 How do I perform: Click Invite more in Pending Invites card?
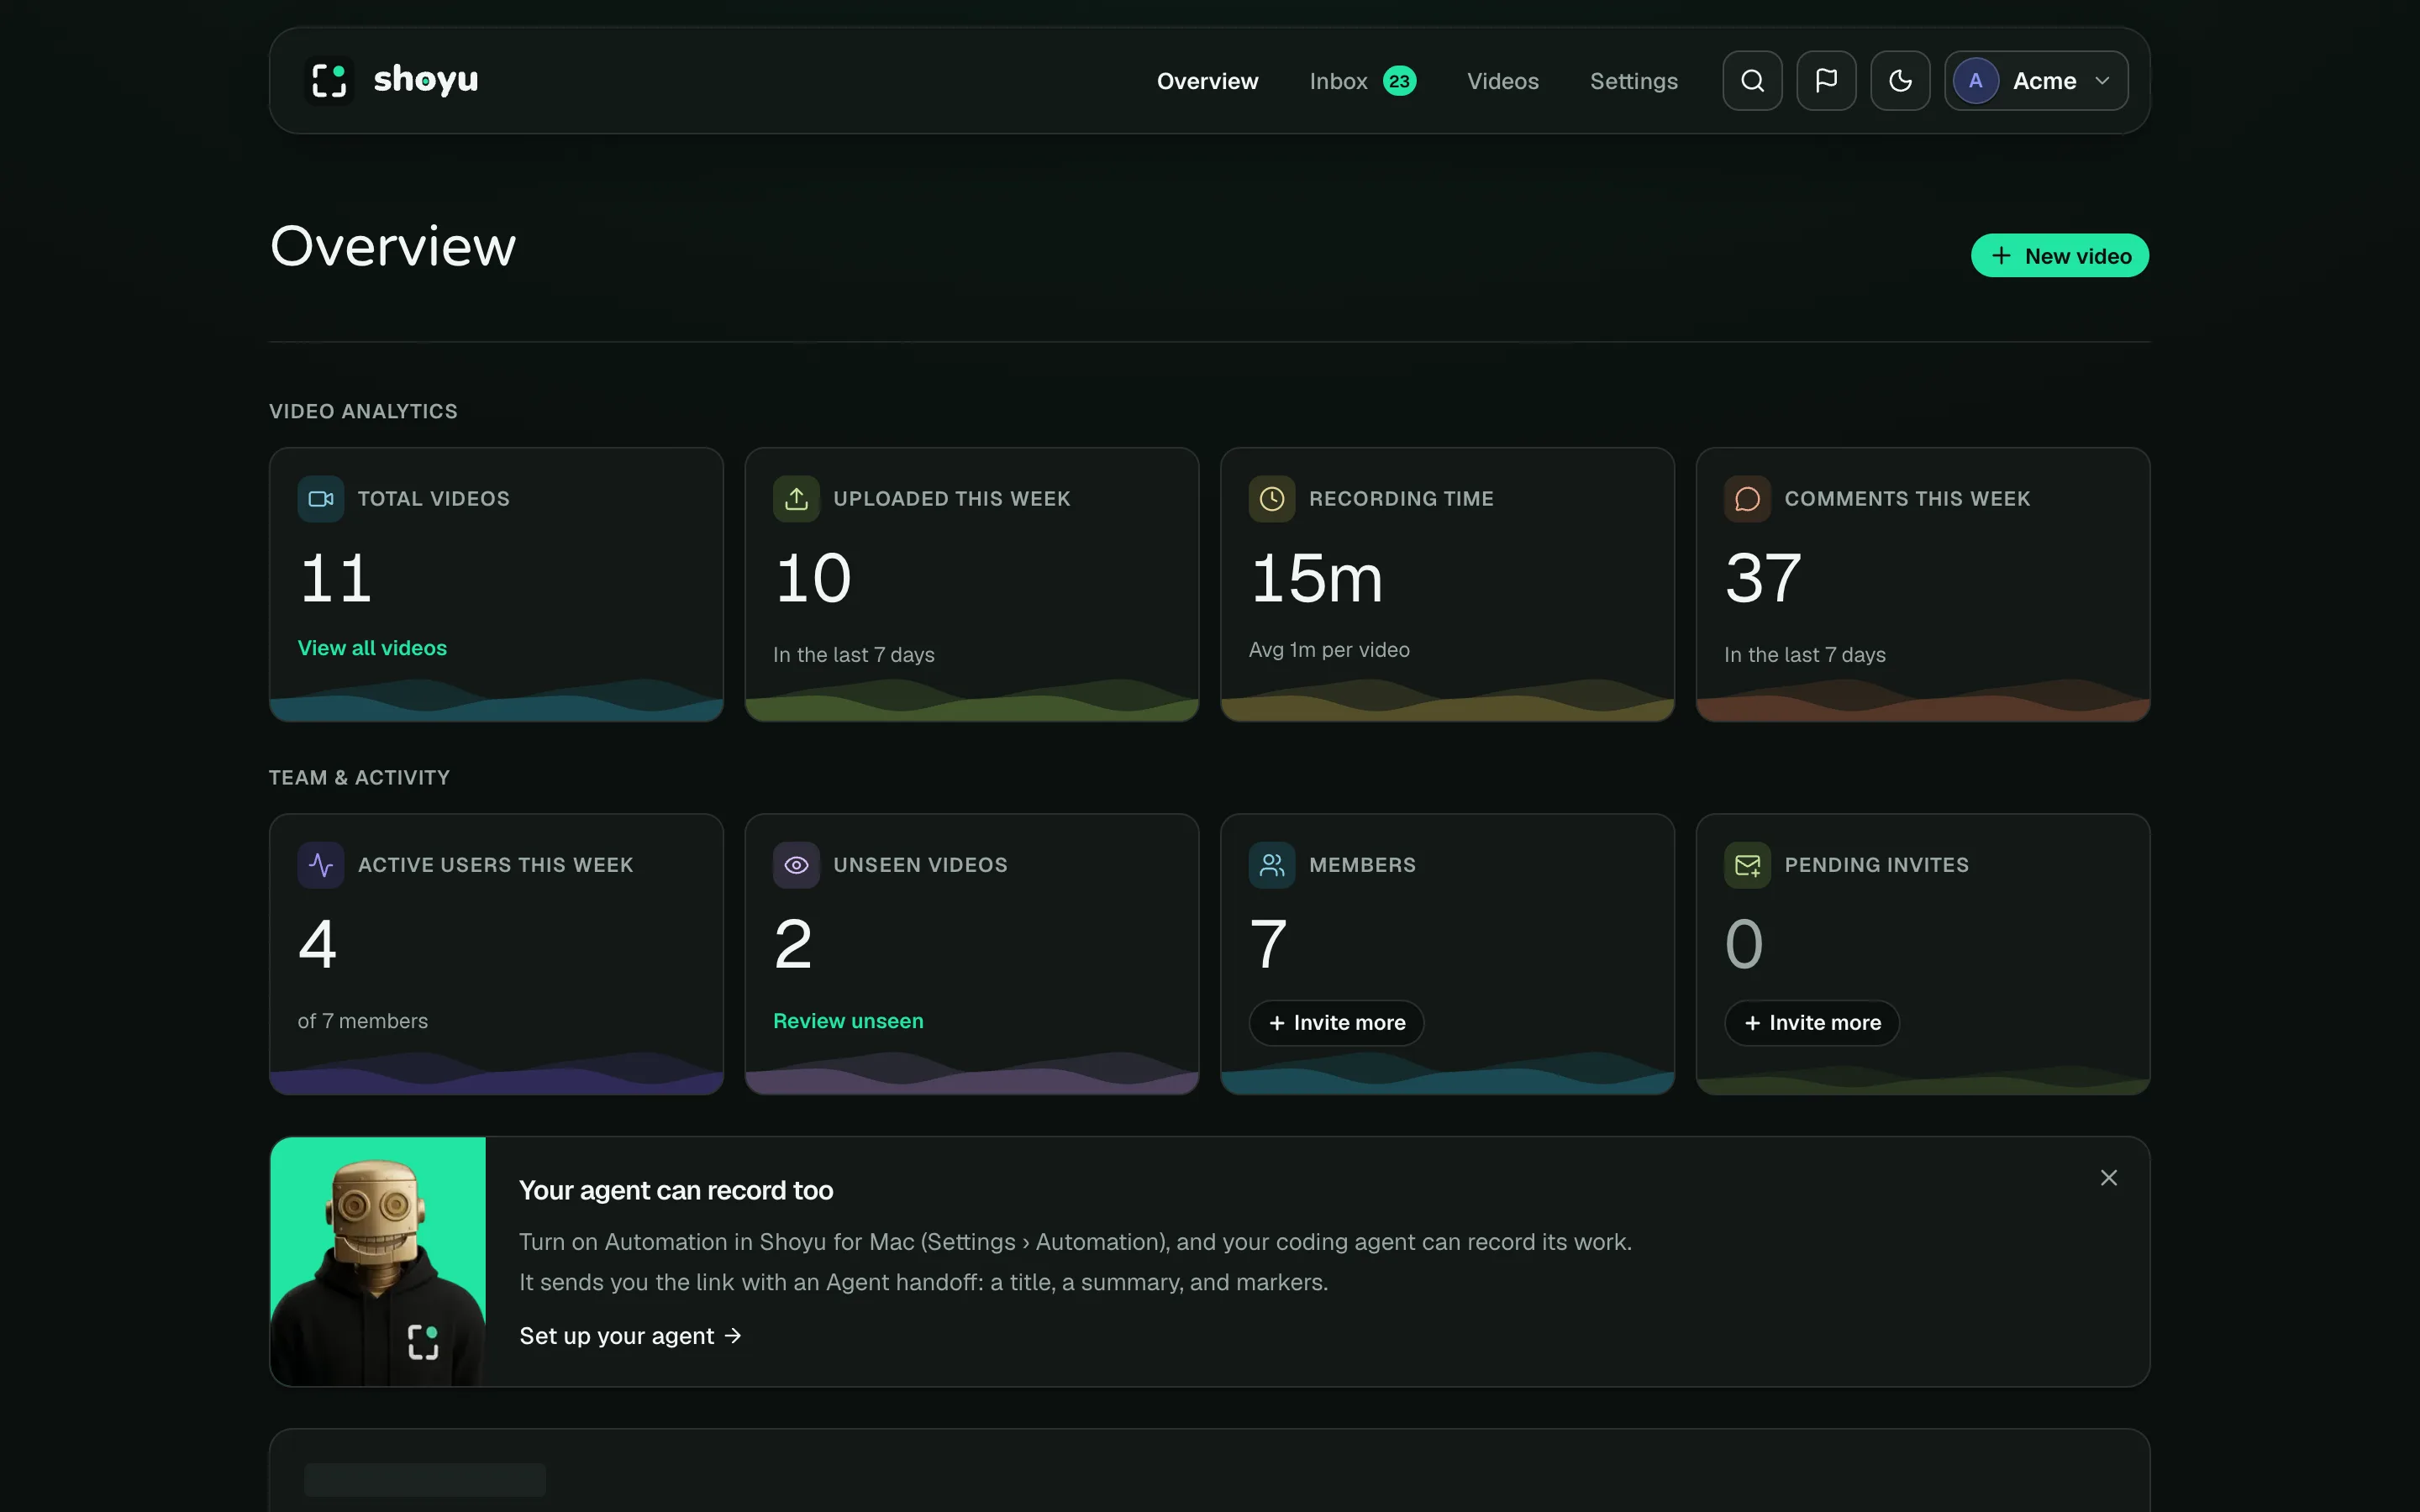click(1811, 1023)
